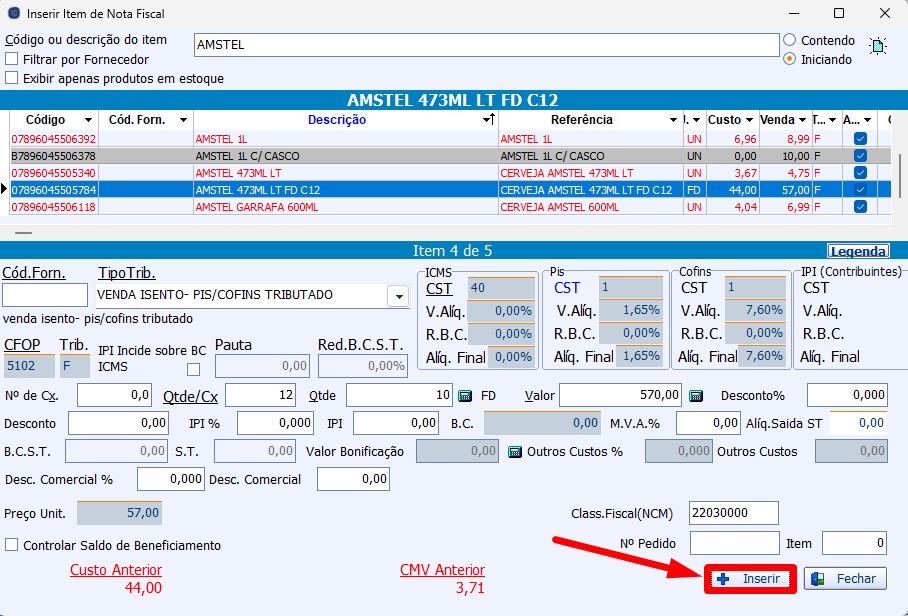This screenshot has width=908, height=616.
Task: Toggle IPI Incide sobre BC ICMS checkbox
Action: pos(194,369)
